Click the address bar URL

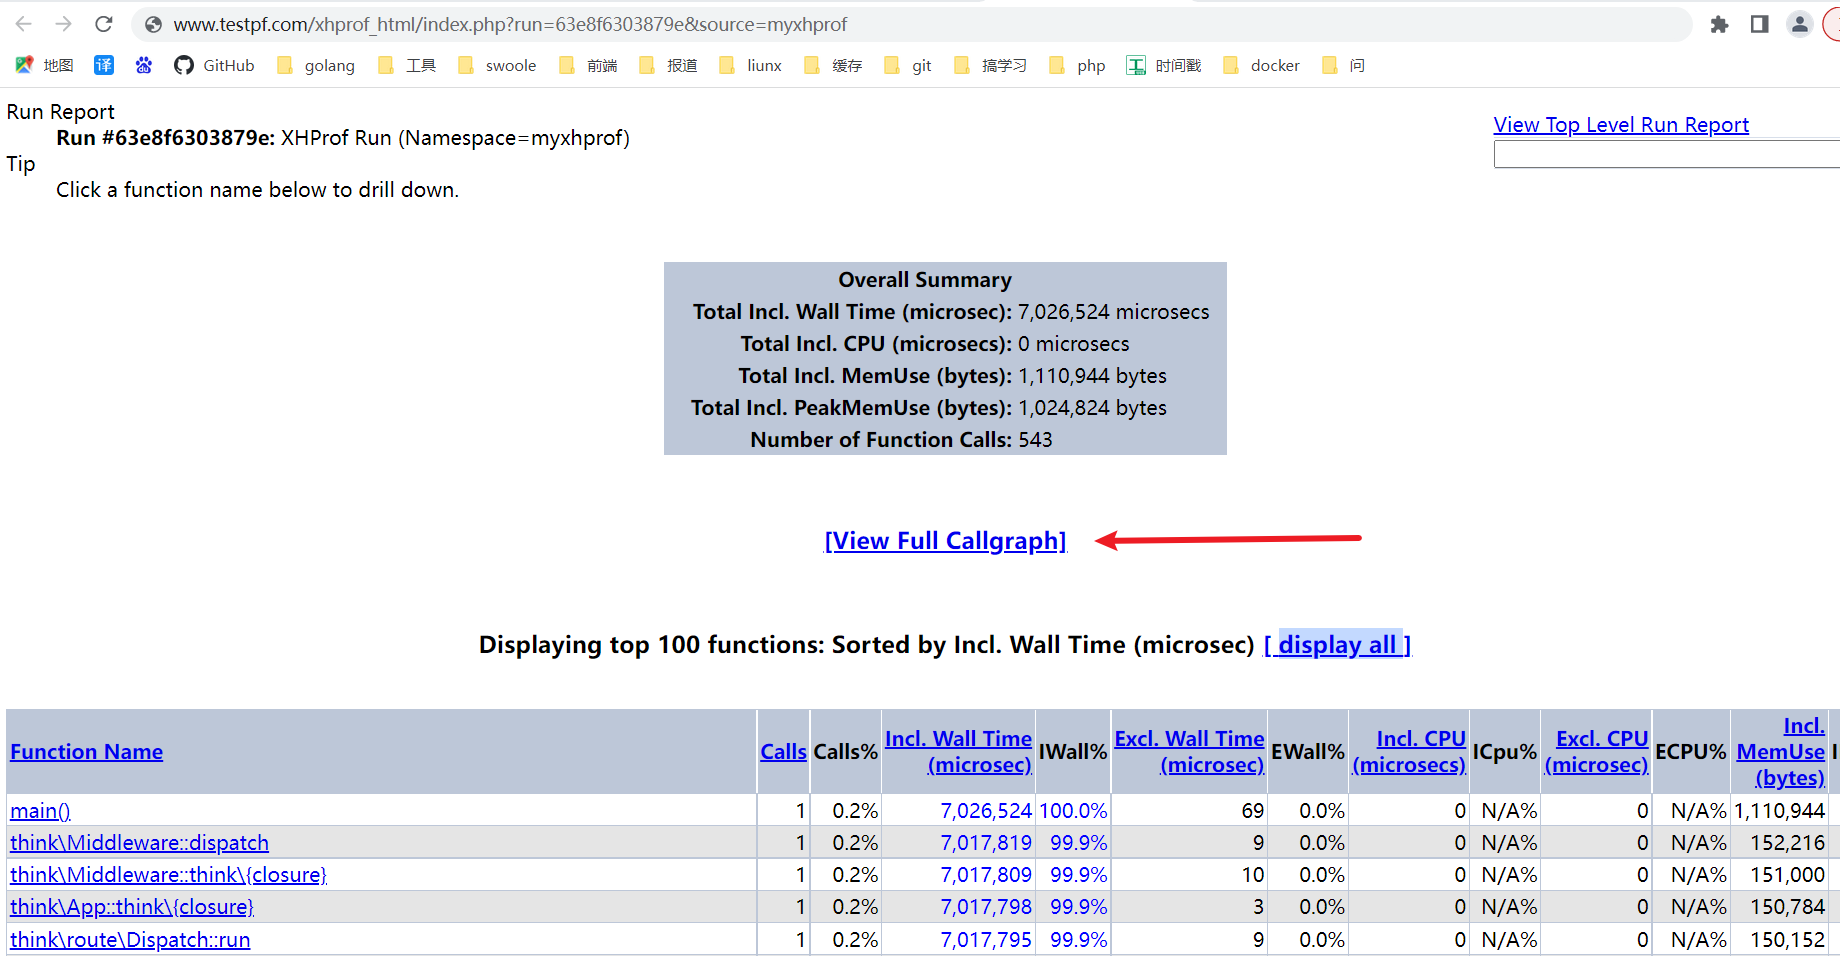pyautogui.click(x=510, y=24)
